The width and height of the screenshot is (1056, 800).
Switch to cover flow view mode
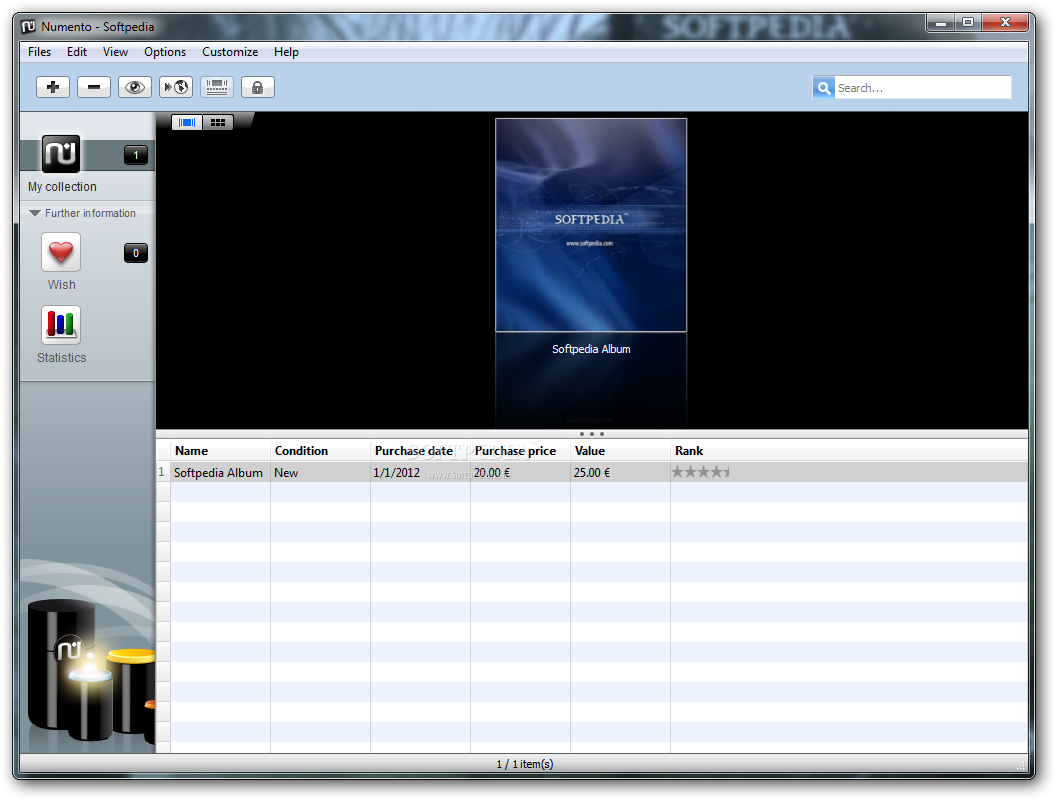pos(187,123)
